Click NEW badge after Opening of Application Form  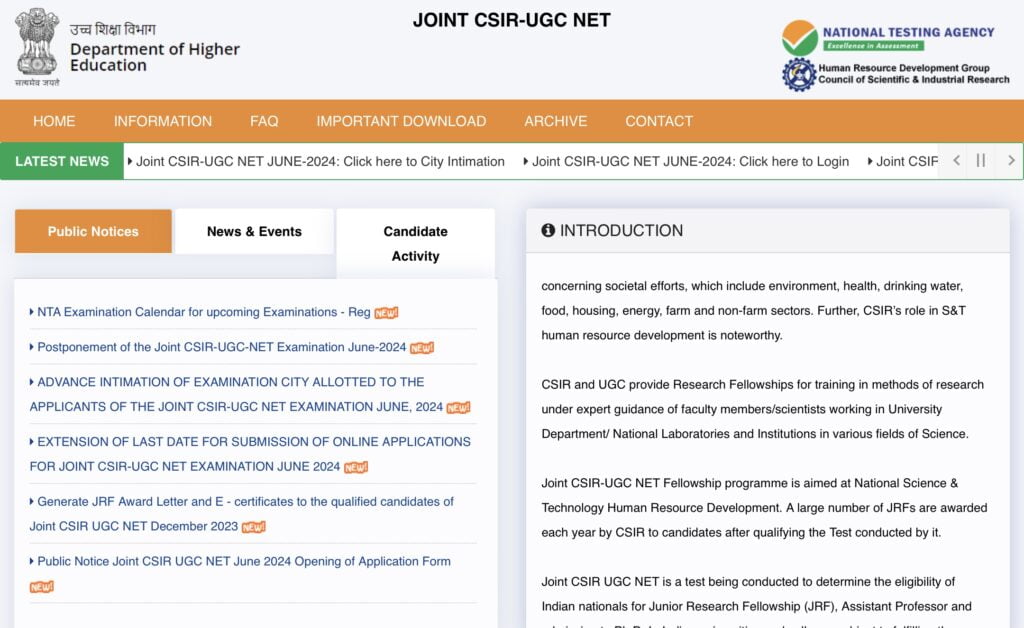tap(42, 587)
